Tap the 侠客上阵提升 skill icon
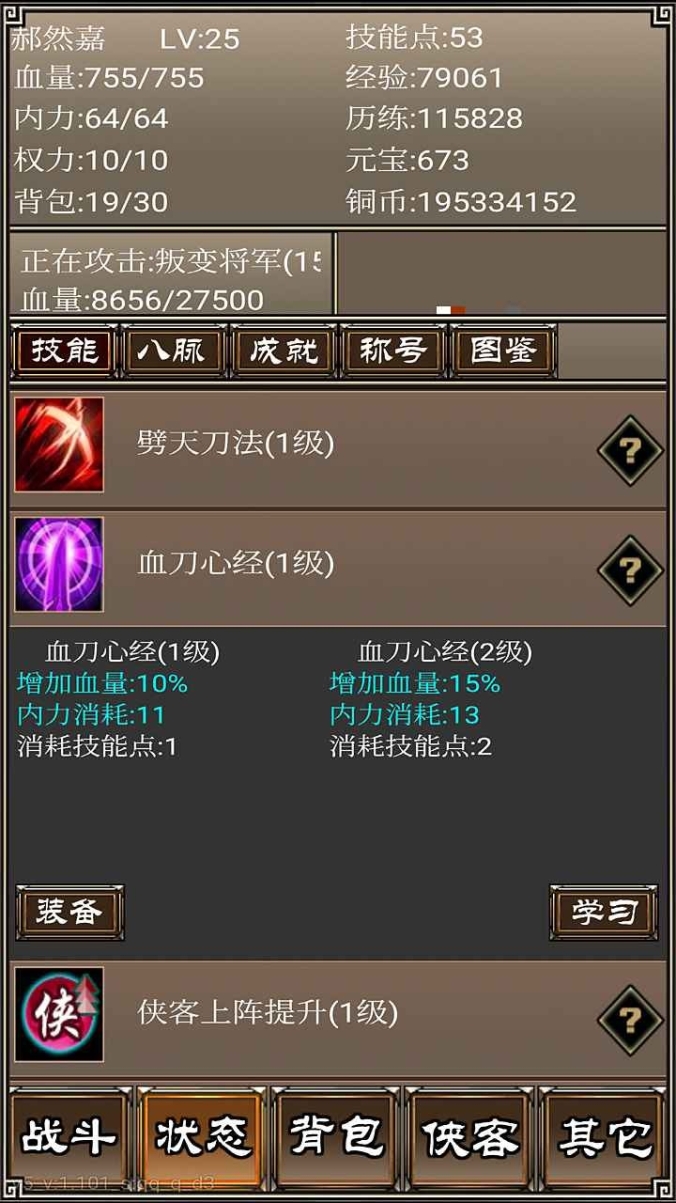Viewport: 676px width, 1203px height. tap(59, 1014)
